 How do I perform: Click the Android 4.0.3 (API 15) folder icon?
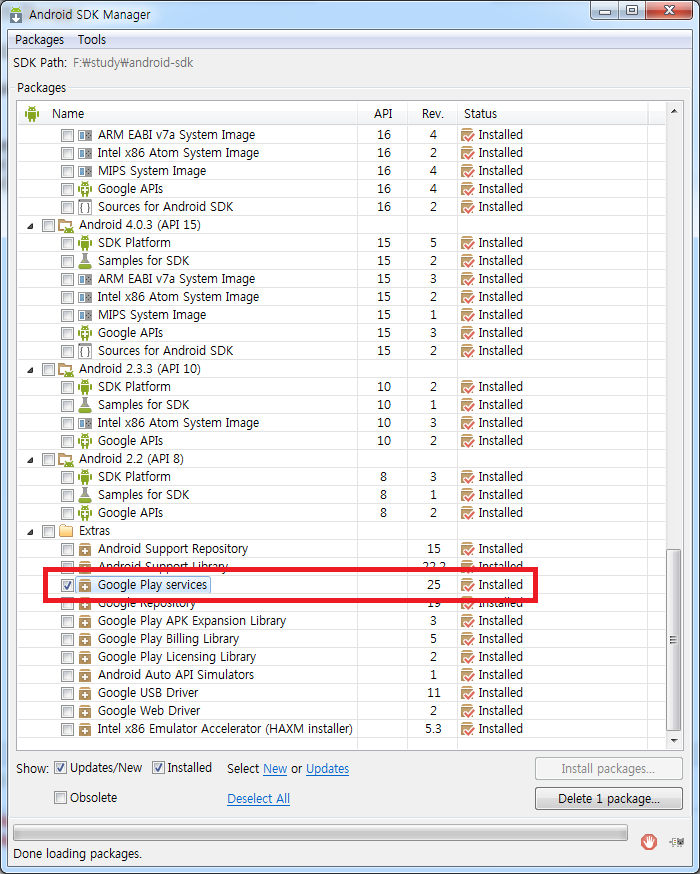pos(66,225)
